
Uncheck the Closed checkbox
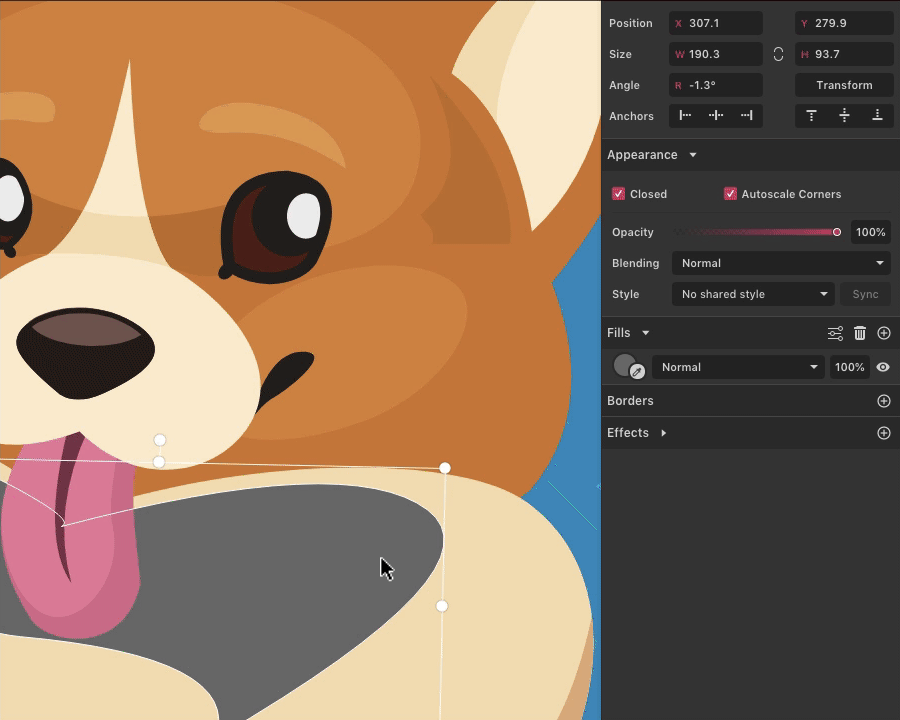tap(618, 194)
